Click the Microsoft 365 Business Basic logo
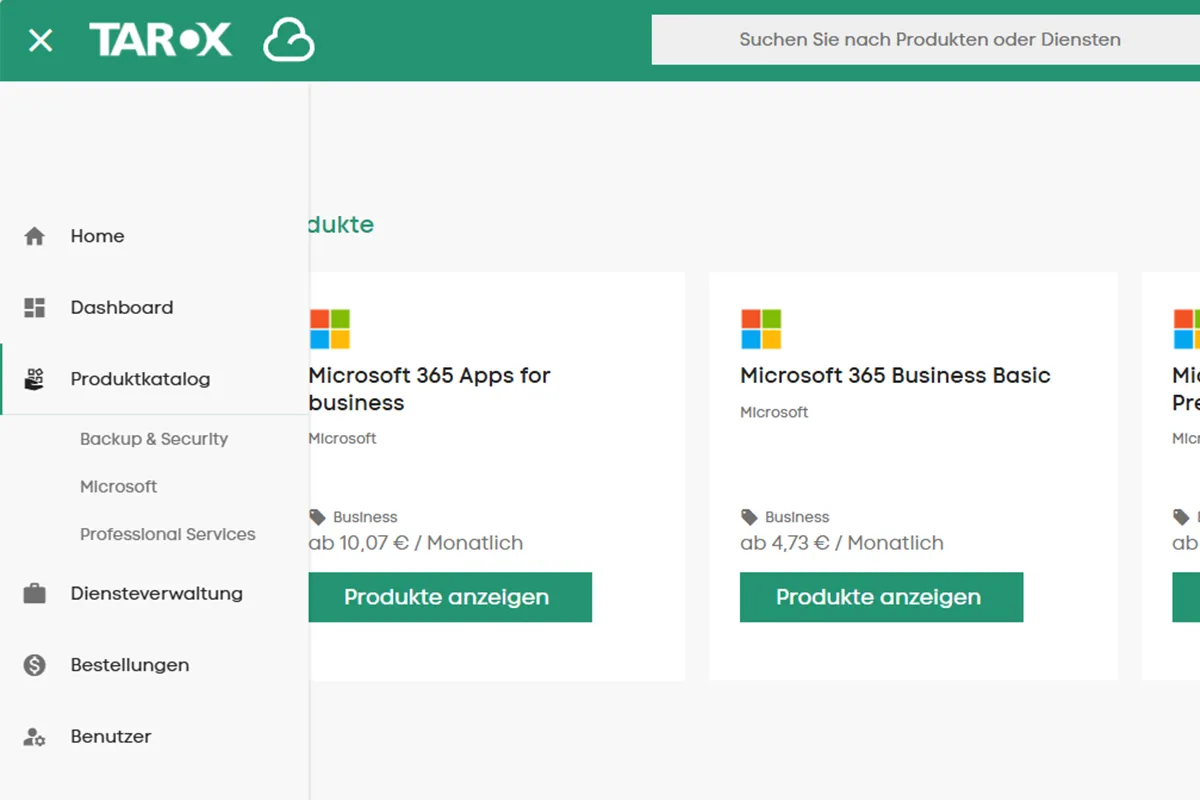 click(761, 329)
